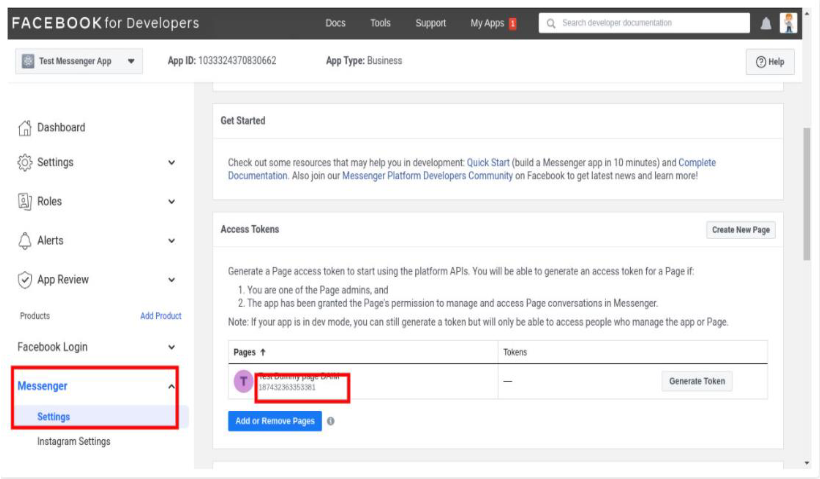Click the search magnifier icon
The height and width of the screenshot is (479, 820).
coord(551,24)
